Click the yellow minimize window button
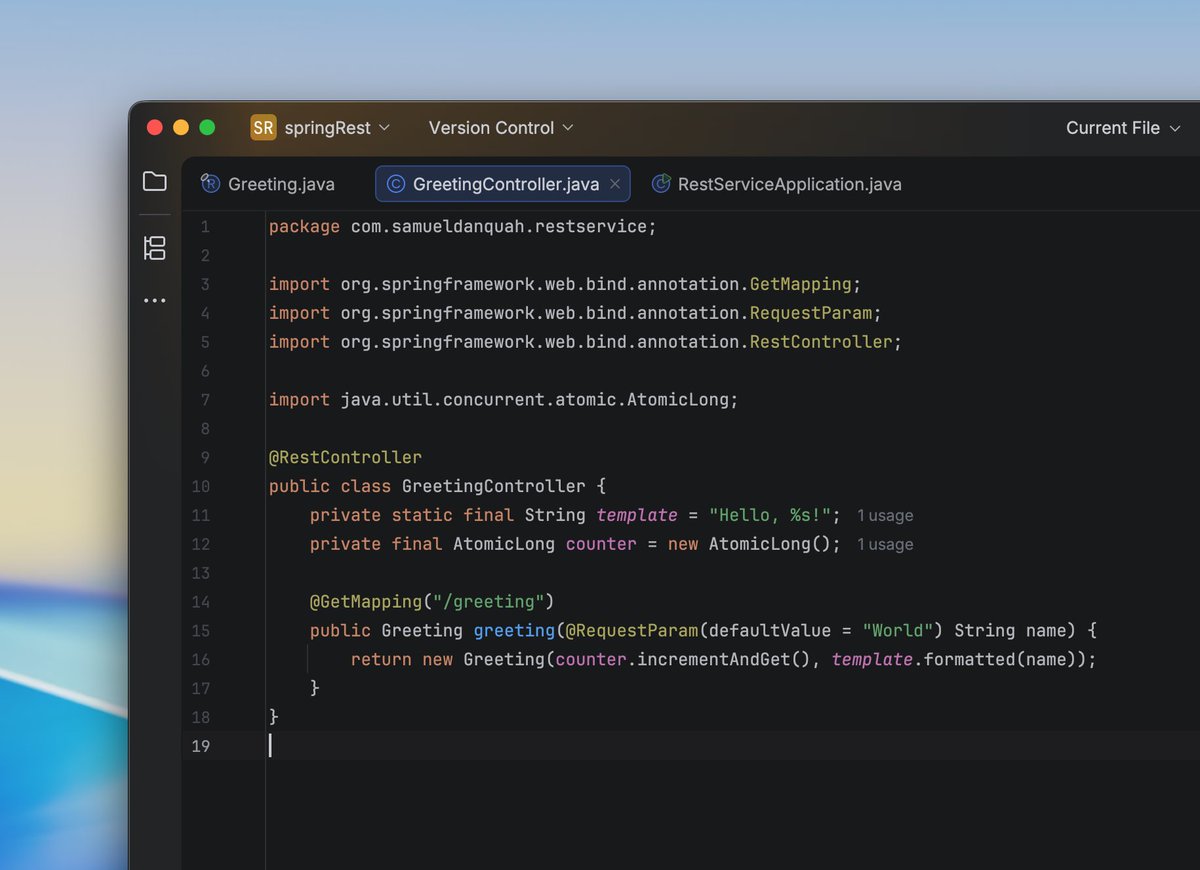The image size is (1200, 870). 181,128
